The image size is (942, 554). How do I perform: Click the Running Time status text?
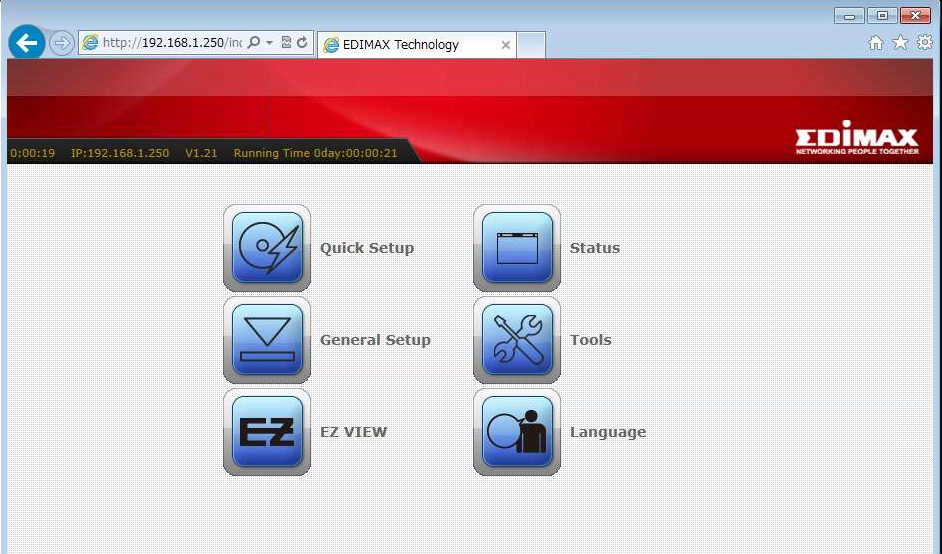315,153
